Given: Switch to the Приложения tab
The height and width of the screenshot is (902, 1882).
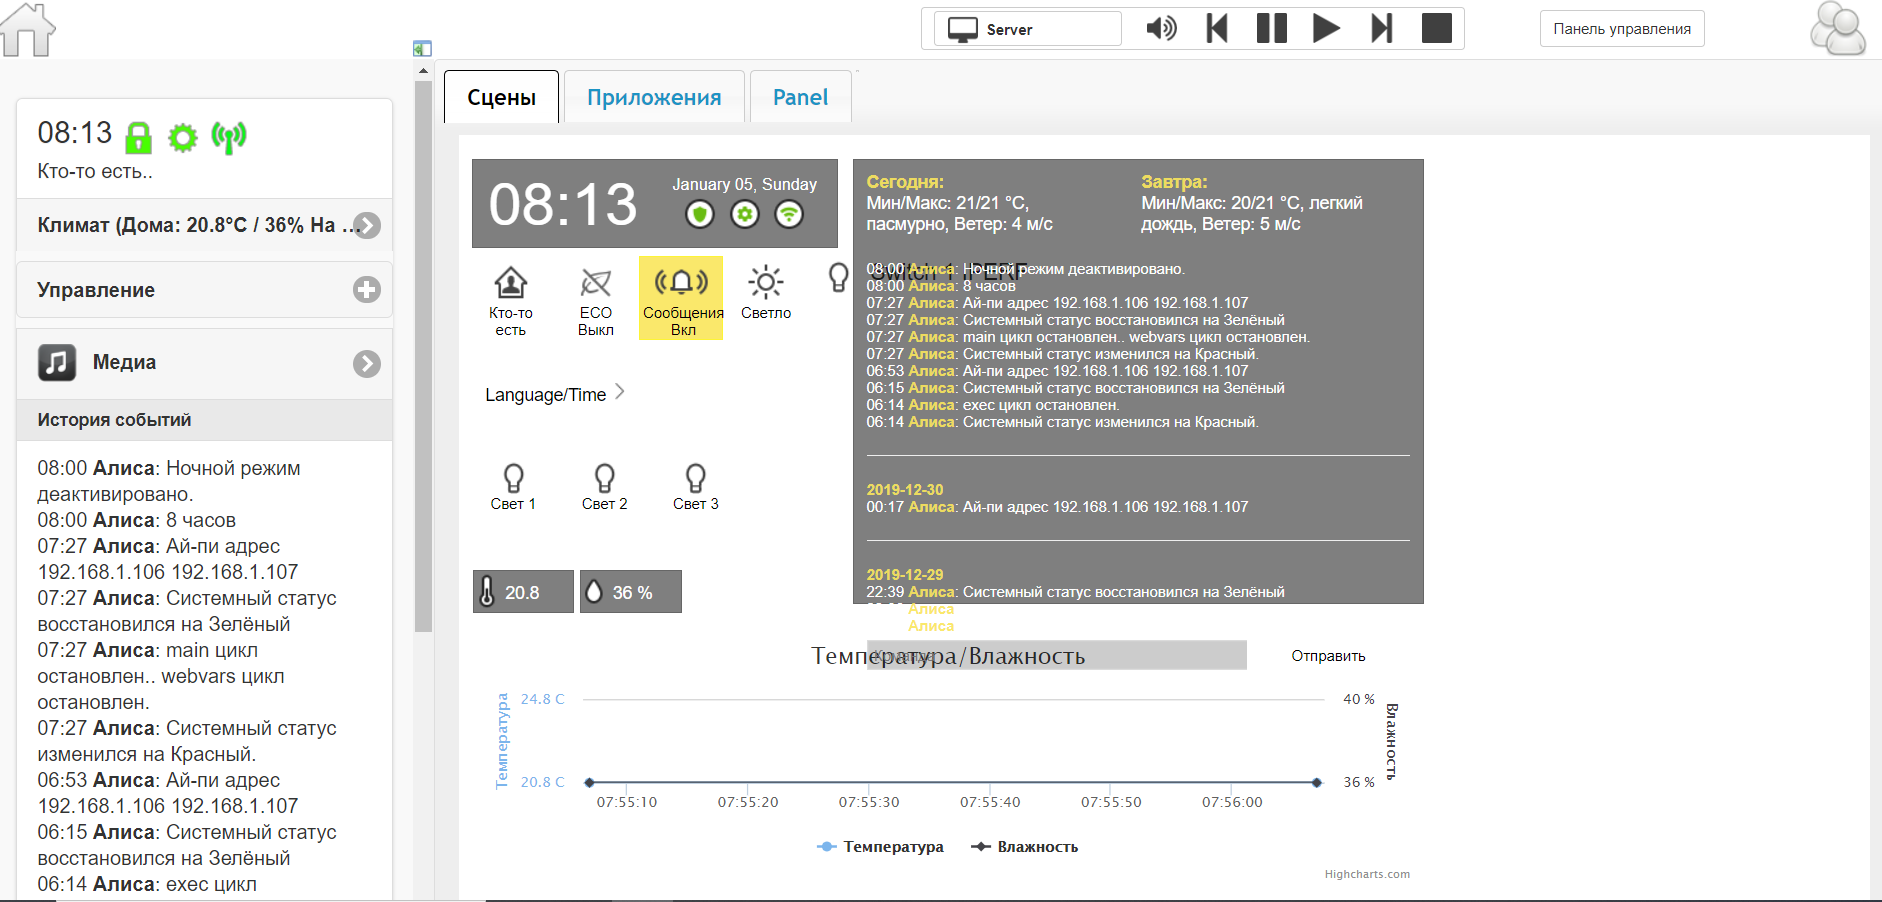Looking at the screenshot, I should [x=653, y=97].
